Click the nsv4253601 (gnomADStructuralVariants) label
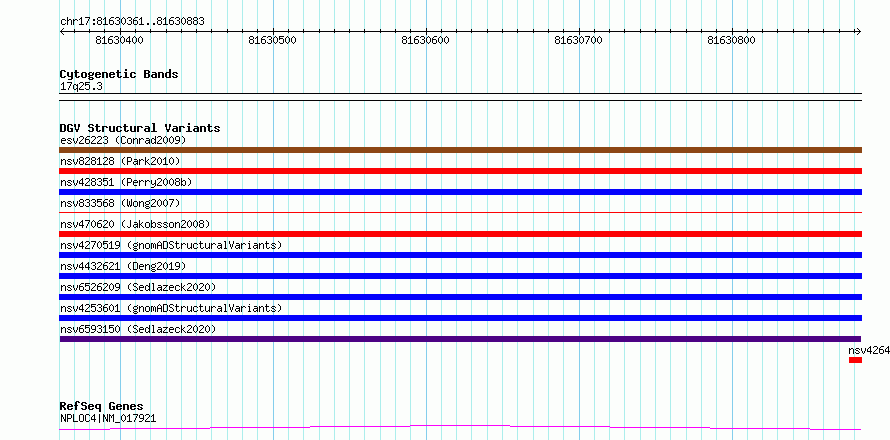 tap(171, 308)
